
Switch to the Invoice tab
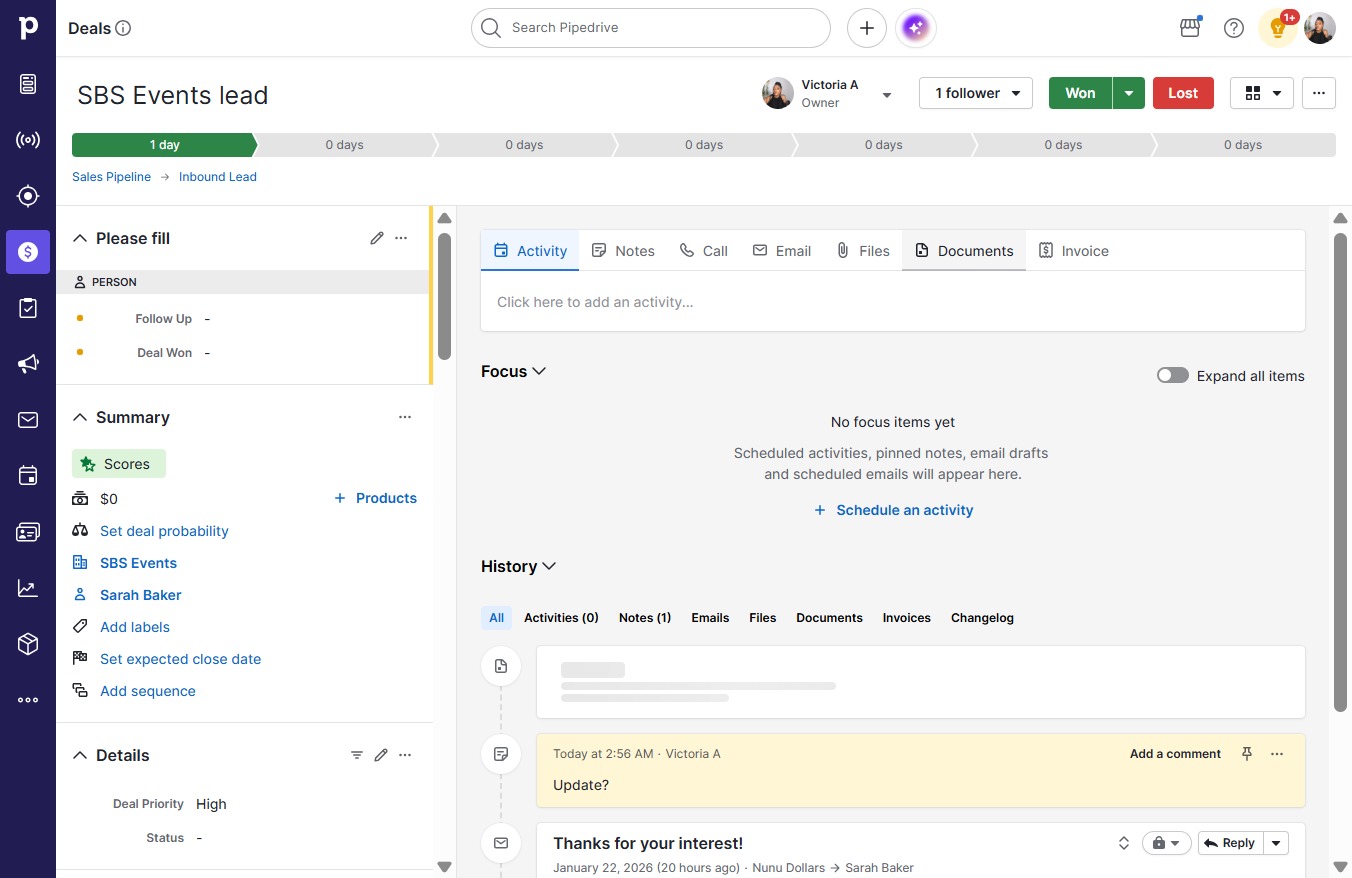coord(1074,251)
